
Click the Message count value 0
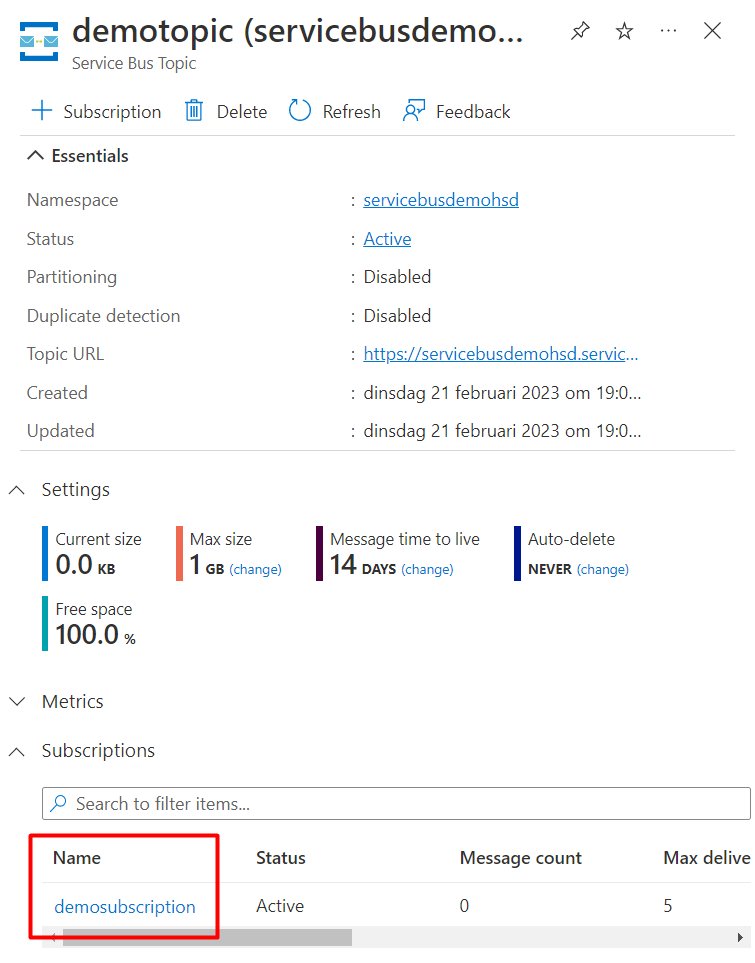(464, 906)
